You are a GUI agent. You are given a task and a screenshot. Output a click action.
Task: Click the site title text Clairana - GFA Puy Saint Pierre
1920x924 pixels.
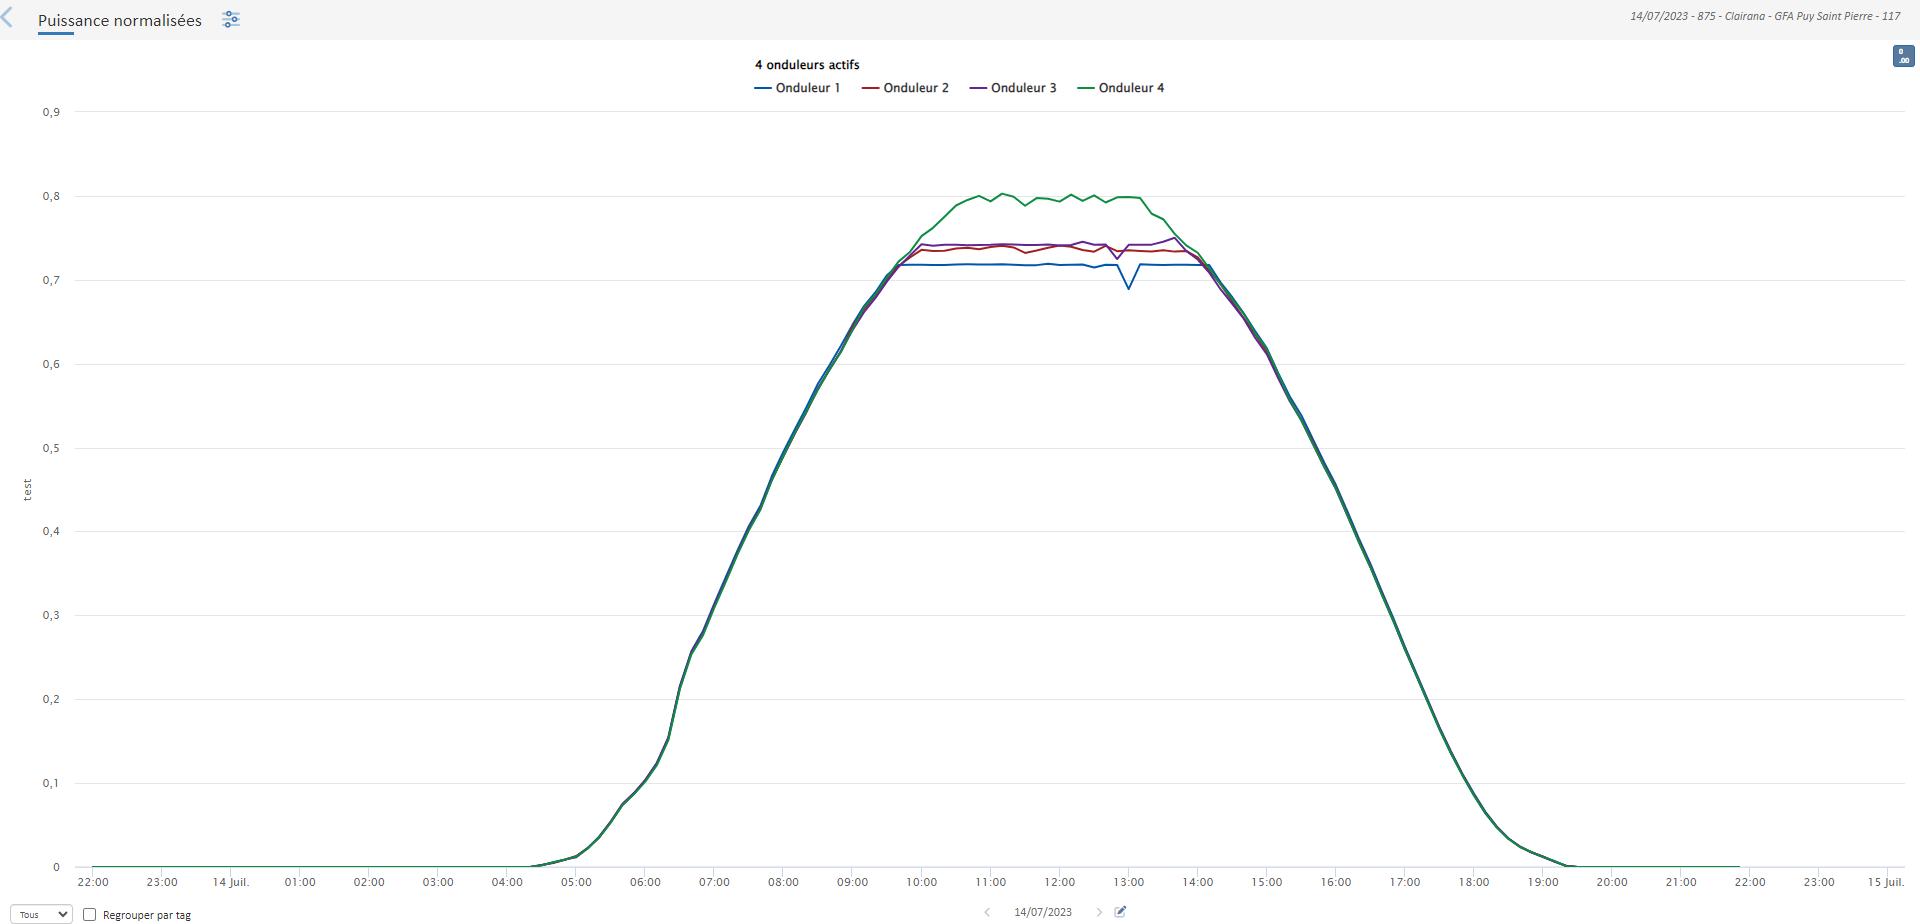pyautogui.click(x=1798, y=16)
